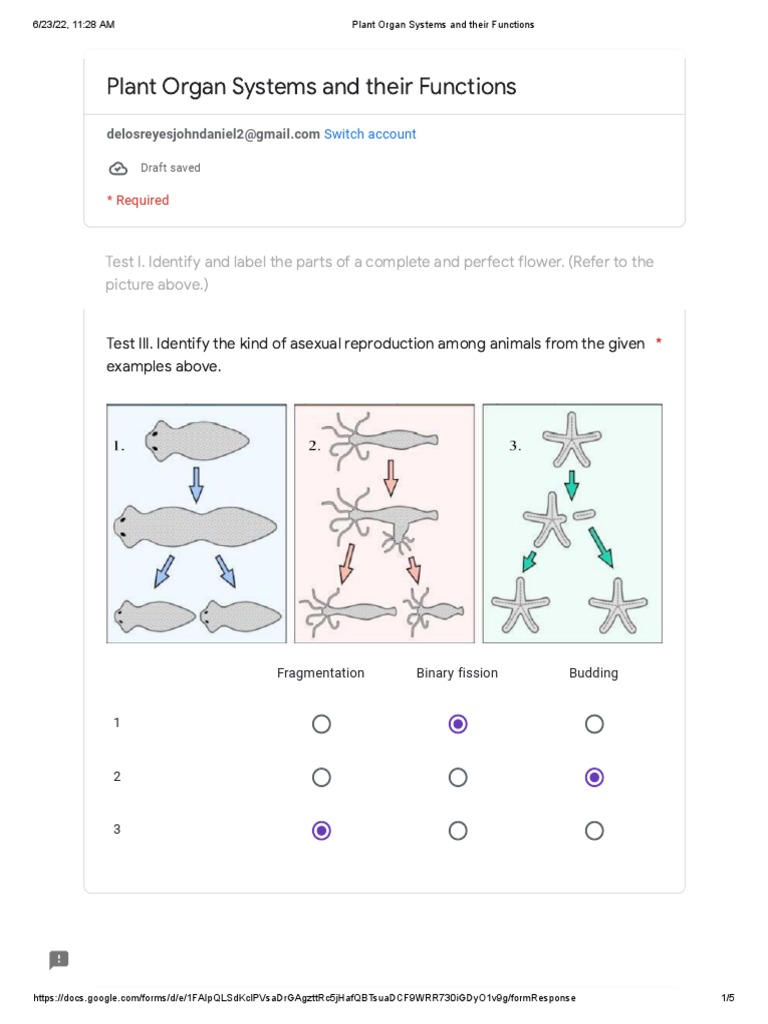The height and width of the screenshot is (1024, 768).
Task: Select Fragmentation for row 3
Action: tap(321, 830)
